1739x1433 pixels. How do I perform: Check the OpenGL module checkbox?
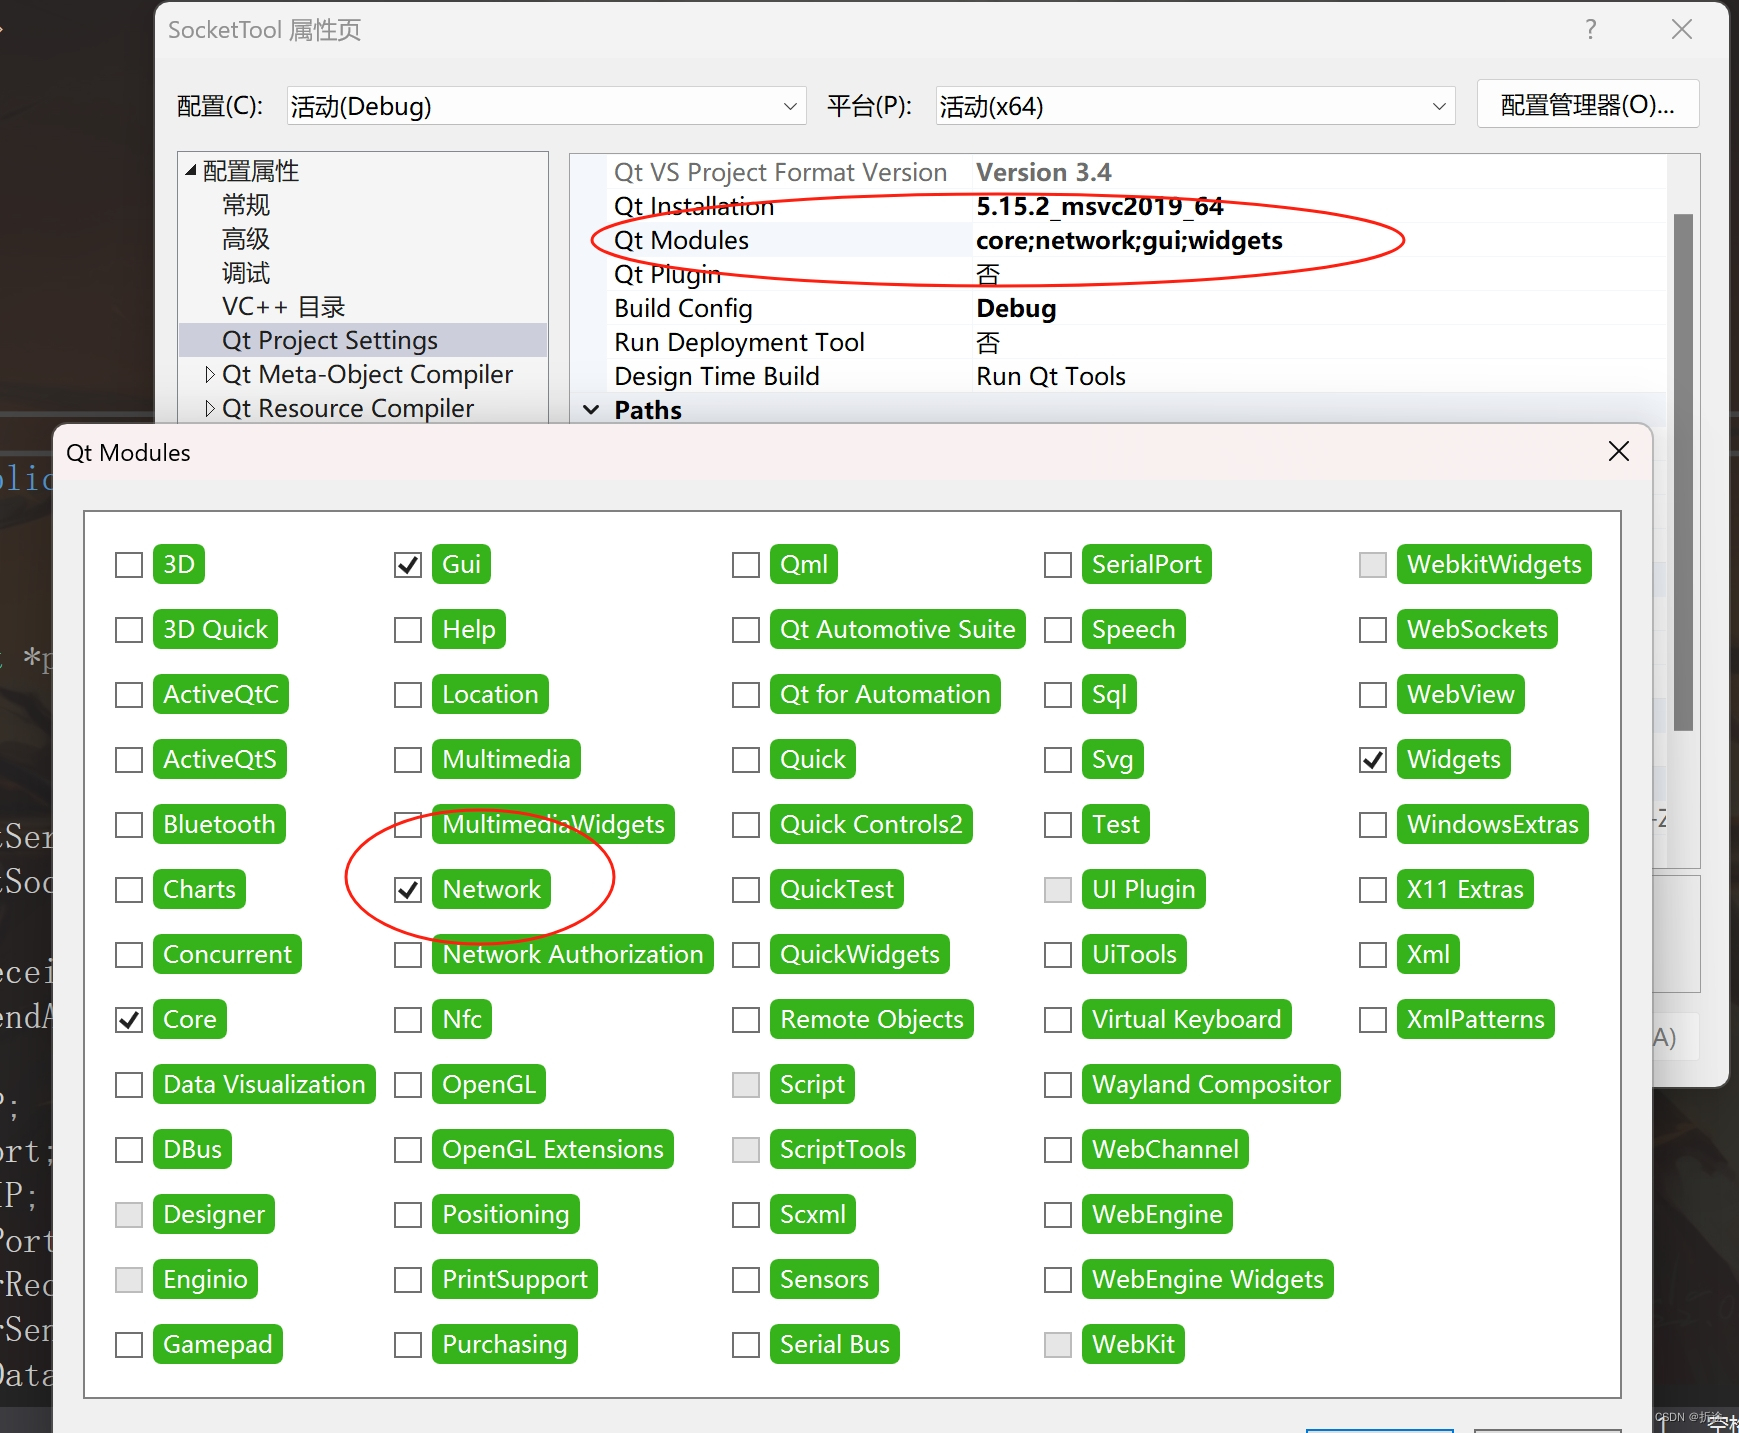[x=408, y=1085]
